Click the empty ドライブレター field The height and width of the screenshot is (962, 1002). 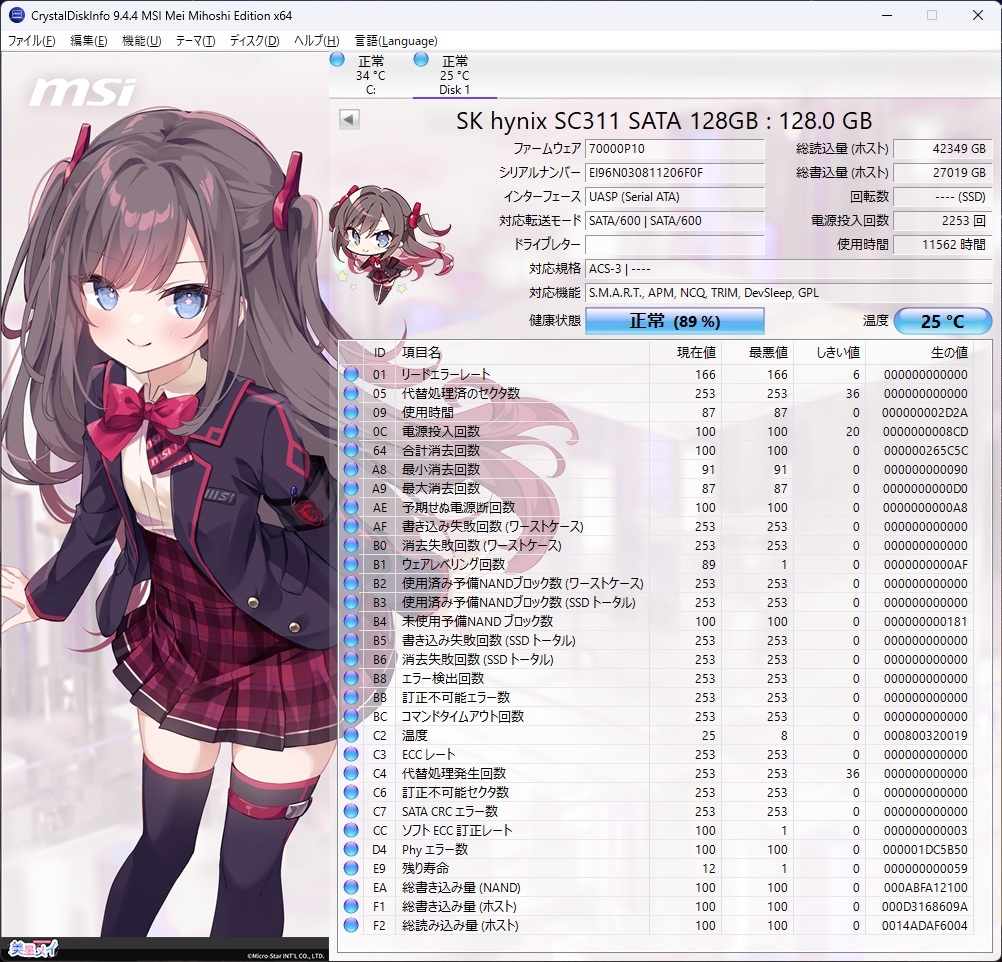click(x=675, y=245)
